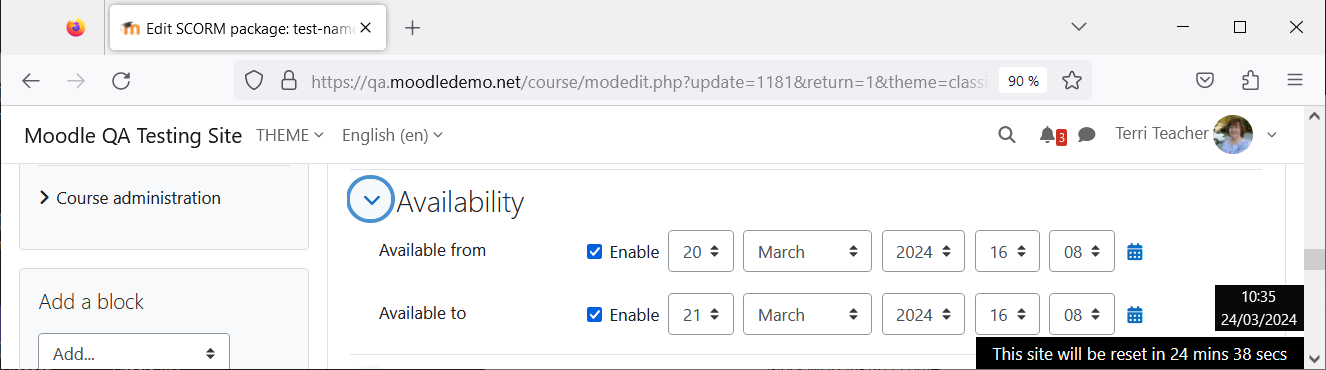
Task: Open calendar picker for Available to
Action: pos(1135,315)
